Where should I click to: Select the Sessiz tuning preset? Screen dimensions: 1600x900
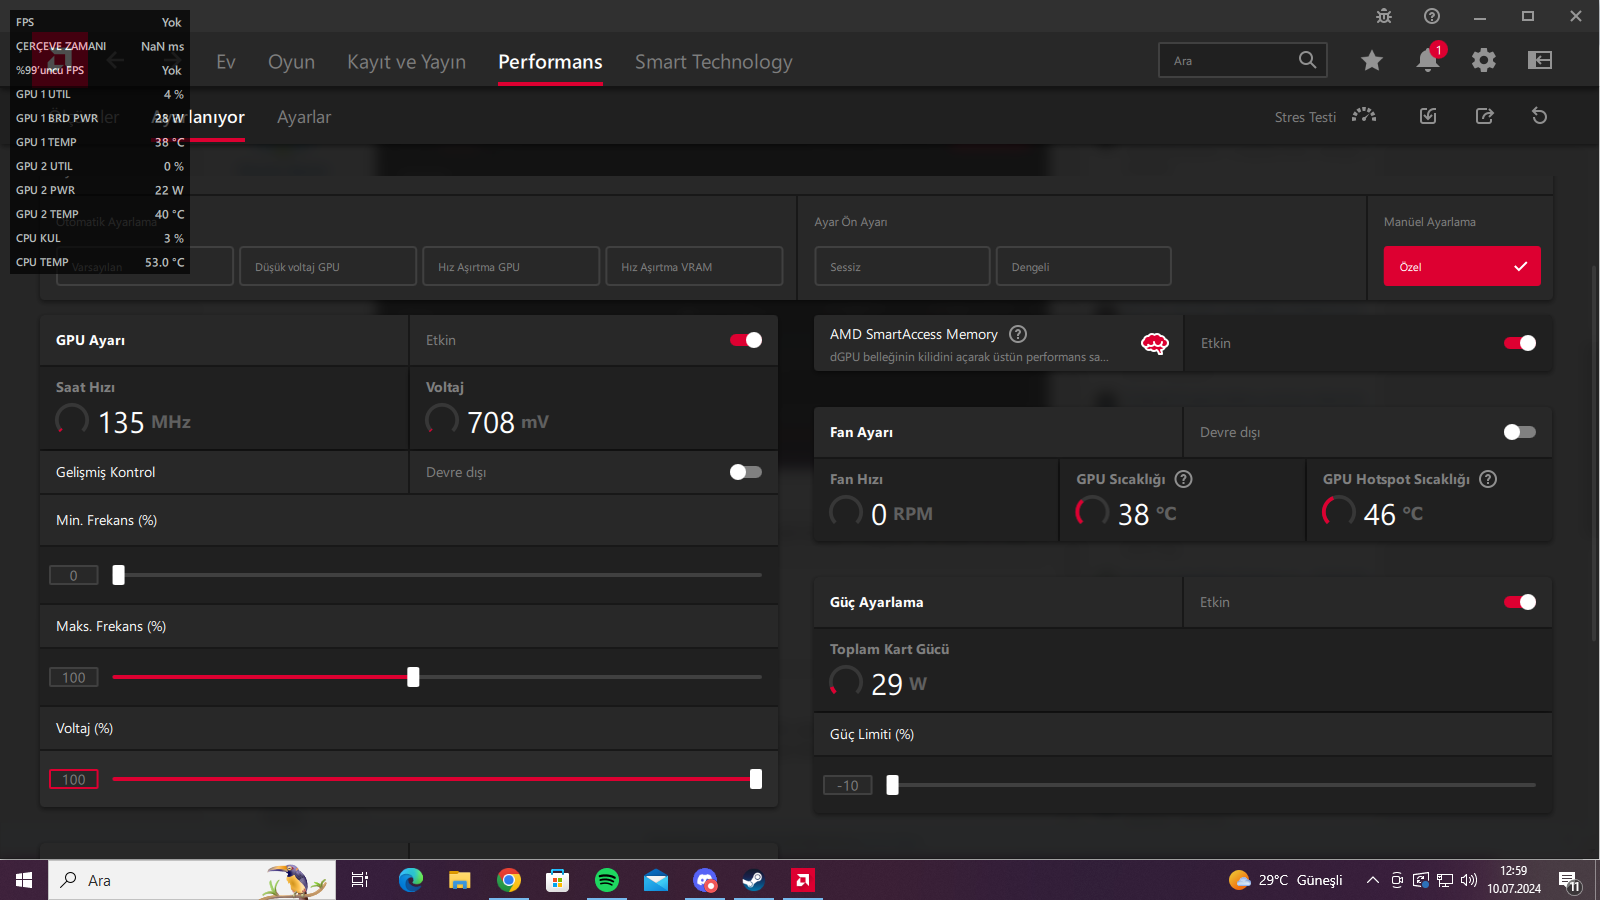902,267
